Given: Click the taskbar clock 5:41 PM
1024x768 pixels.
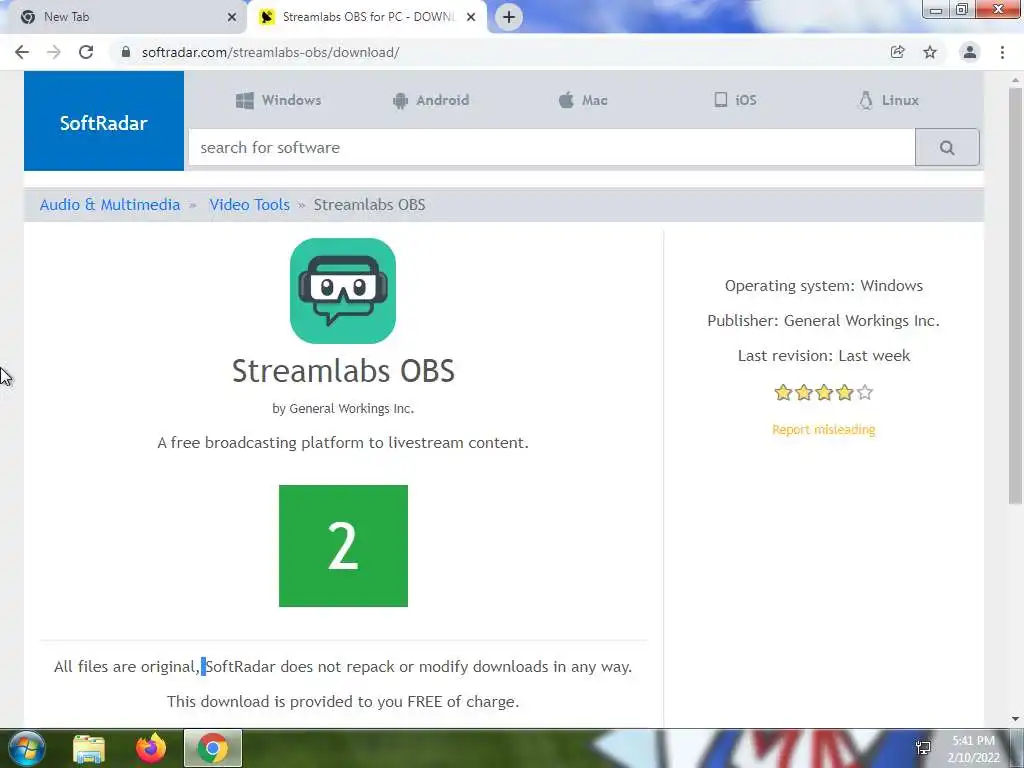Looking at the screenshot, I should point(973,741).
